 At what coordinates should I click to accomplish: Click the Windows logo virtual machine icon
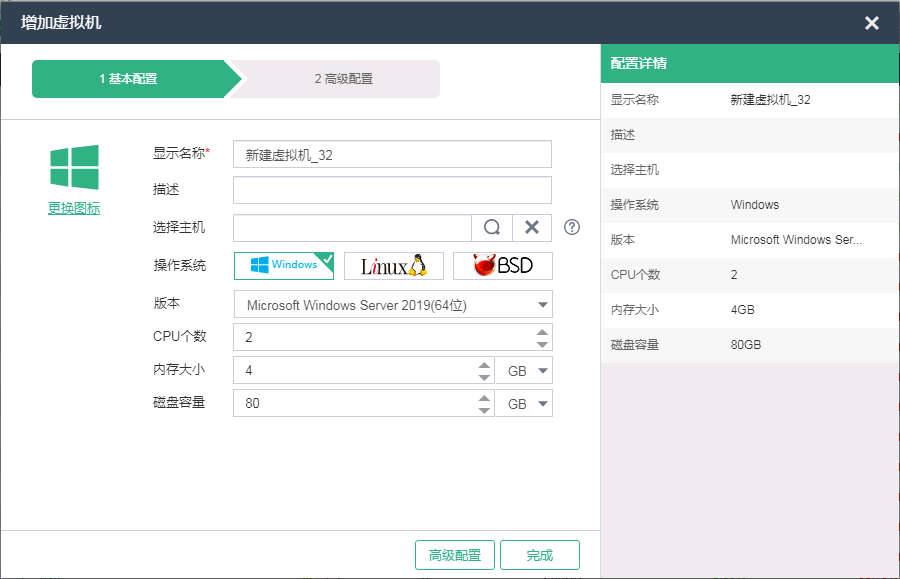click(x=74, y=167)
